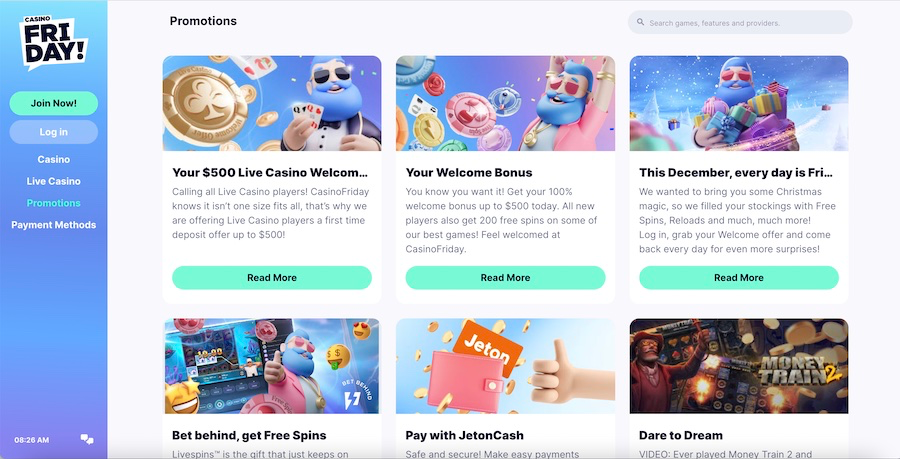
Task: Read More about Your Welcome Bonus
Action: coord(506,278)
